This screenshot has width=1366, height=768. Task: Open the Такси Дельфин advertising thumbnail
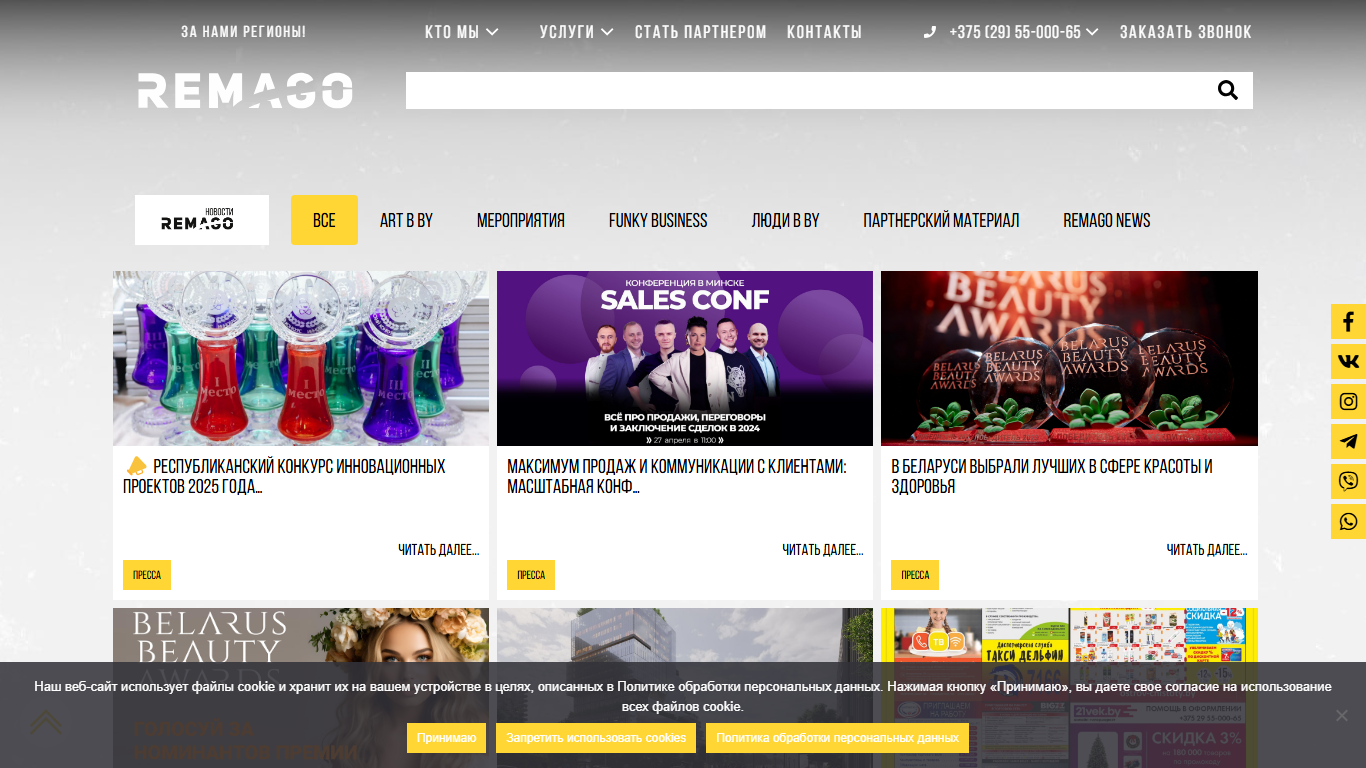pyautogui.click(x=1069, y=688)
